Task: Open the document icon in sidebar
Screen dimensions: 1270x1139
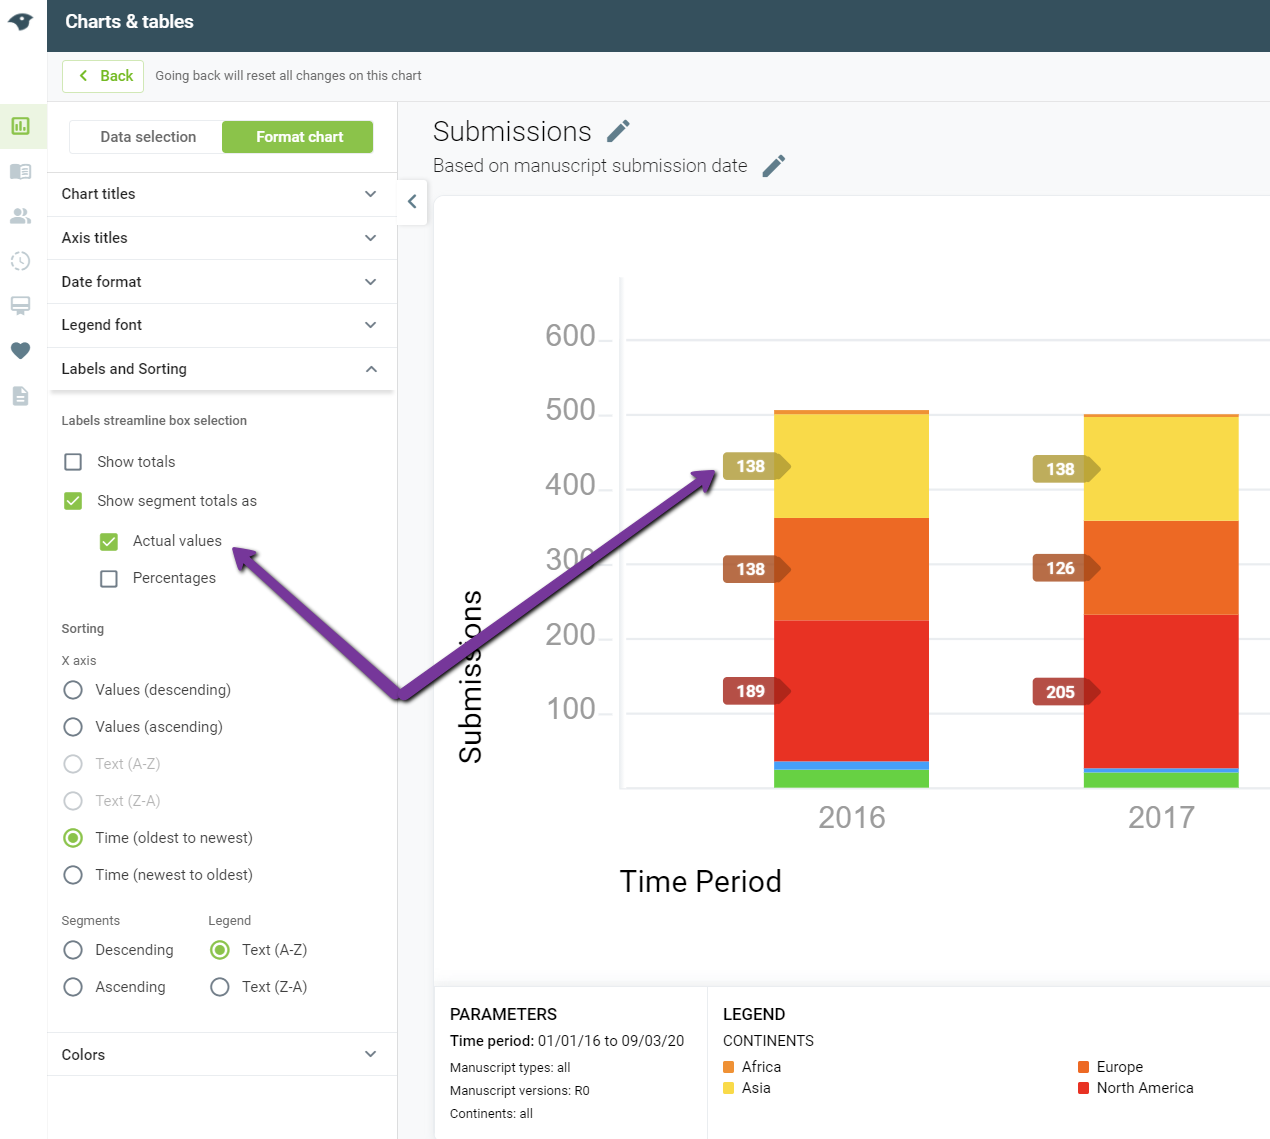Action: point(20,396)
